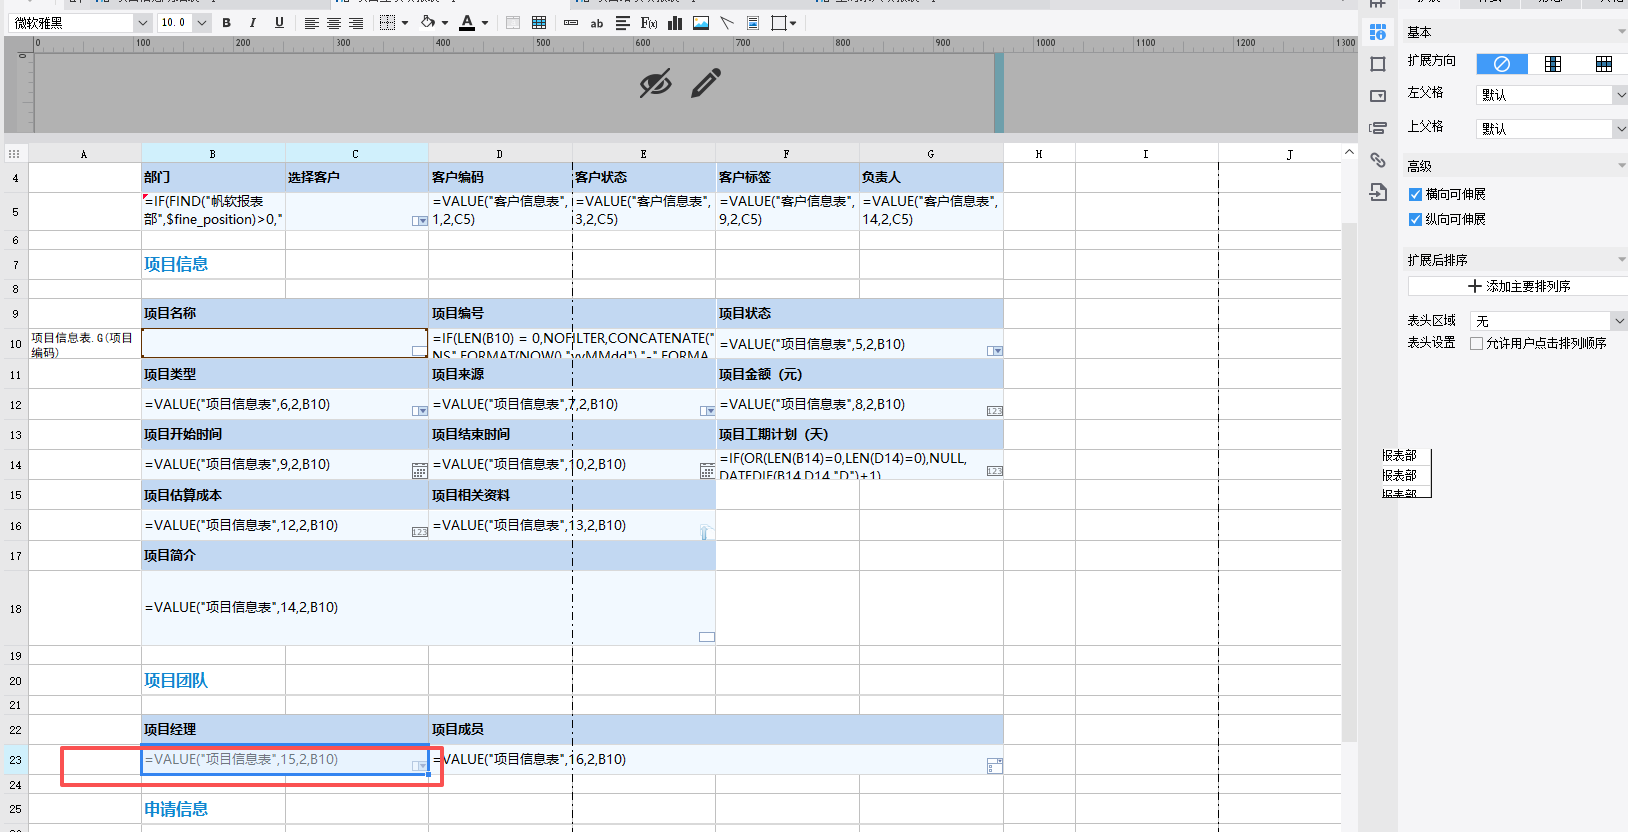1628x832 pixels.
Task: Insert an image into the cell
Action: (x=701, y=23)
